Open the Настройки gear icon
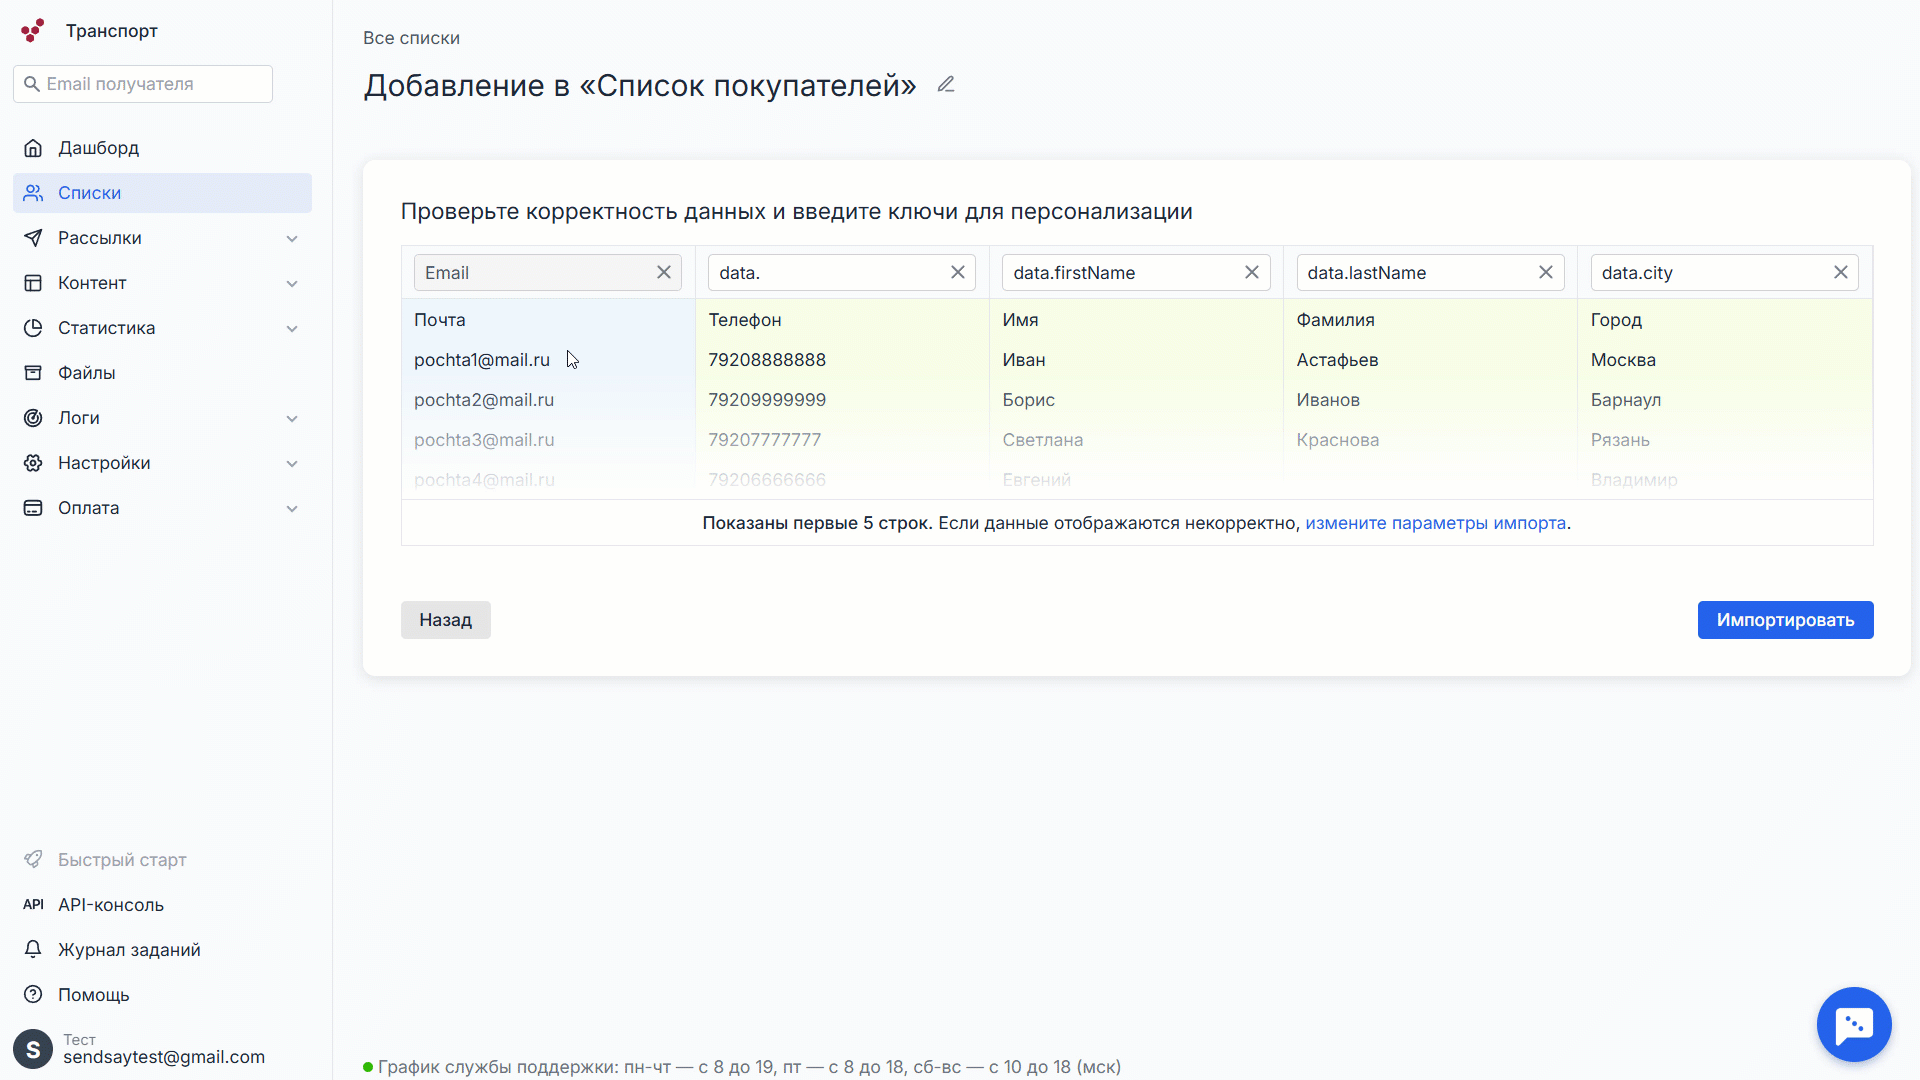The width and height of the screenshot is (1920, 1080). point(33,463)
